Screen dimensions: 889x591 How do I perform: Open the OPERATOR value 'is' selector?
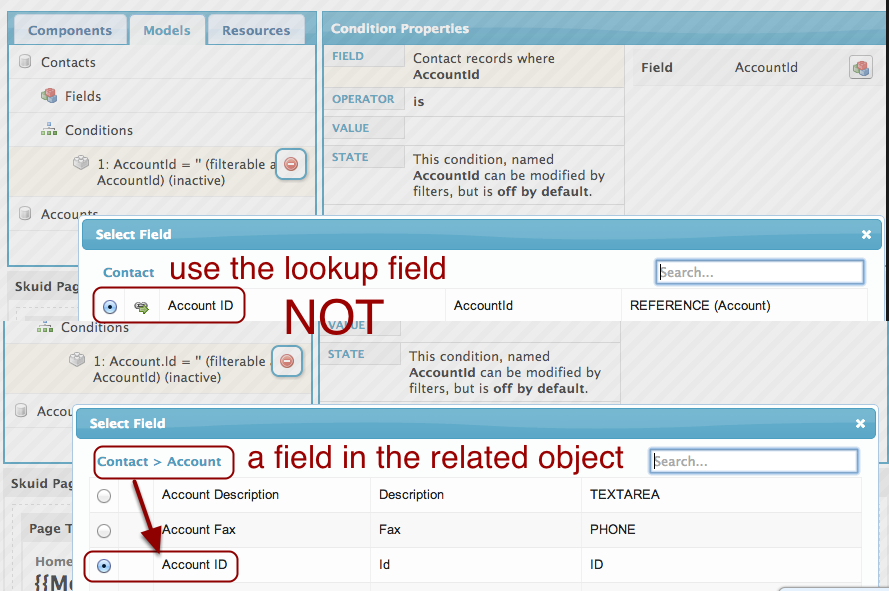tap(419, 101)
